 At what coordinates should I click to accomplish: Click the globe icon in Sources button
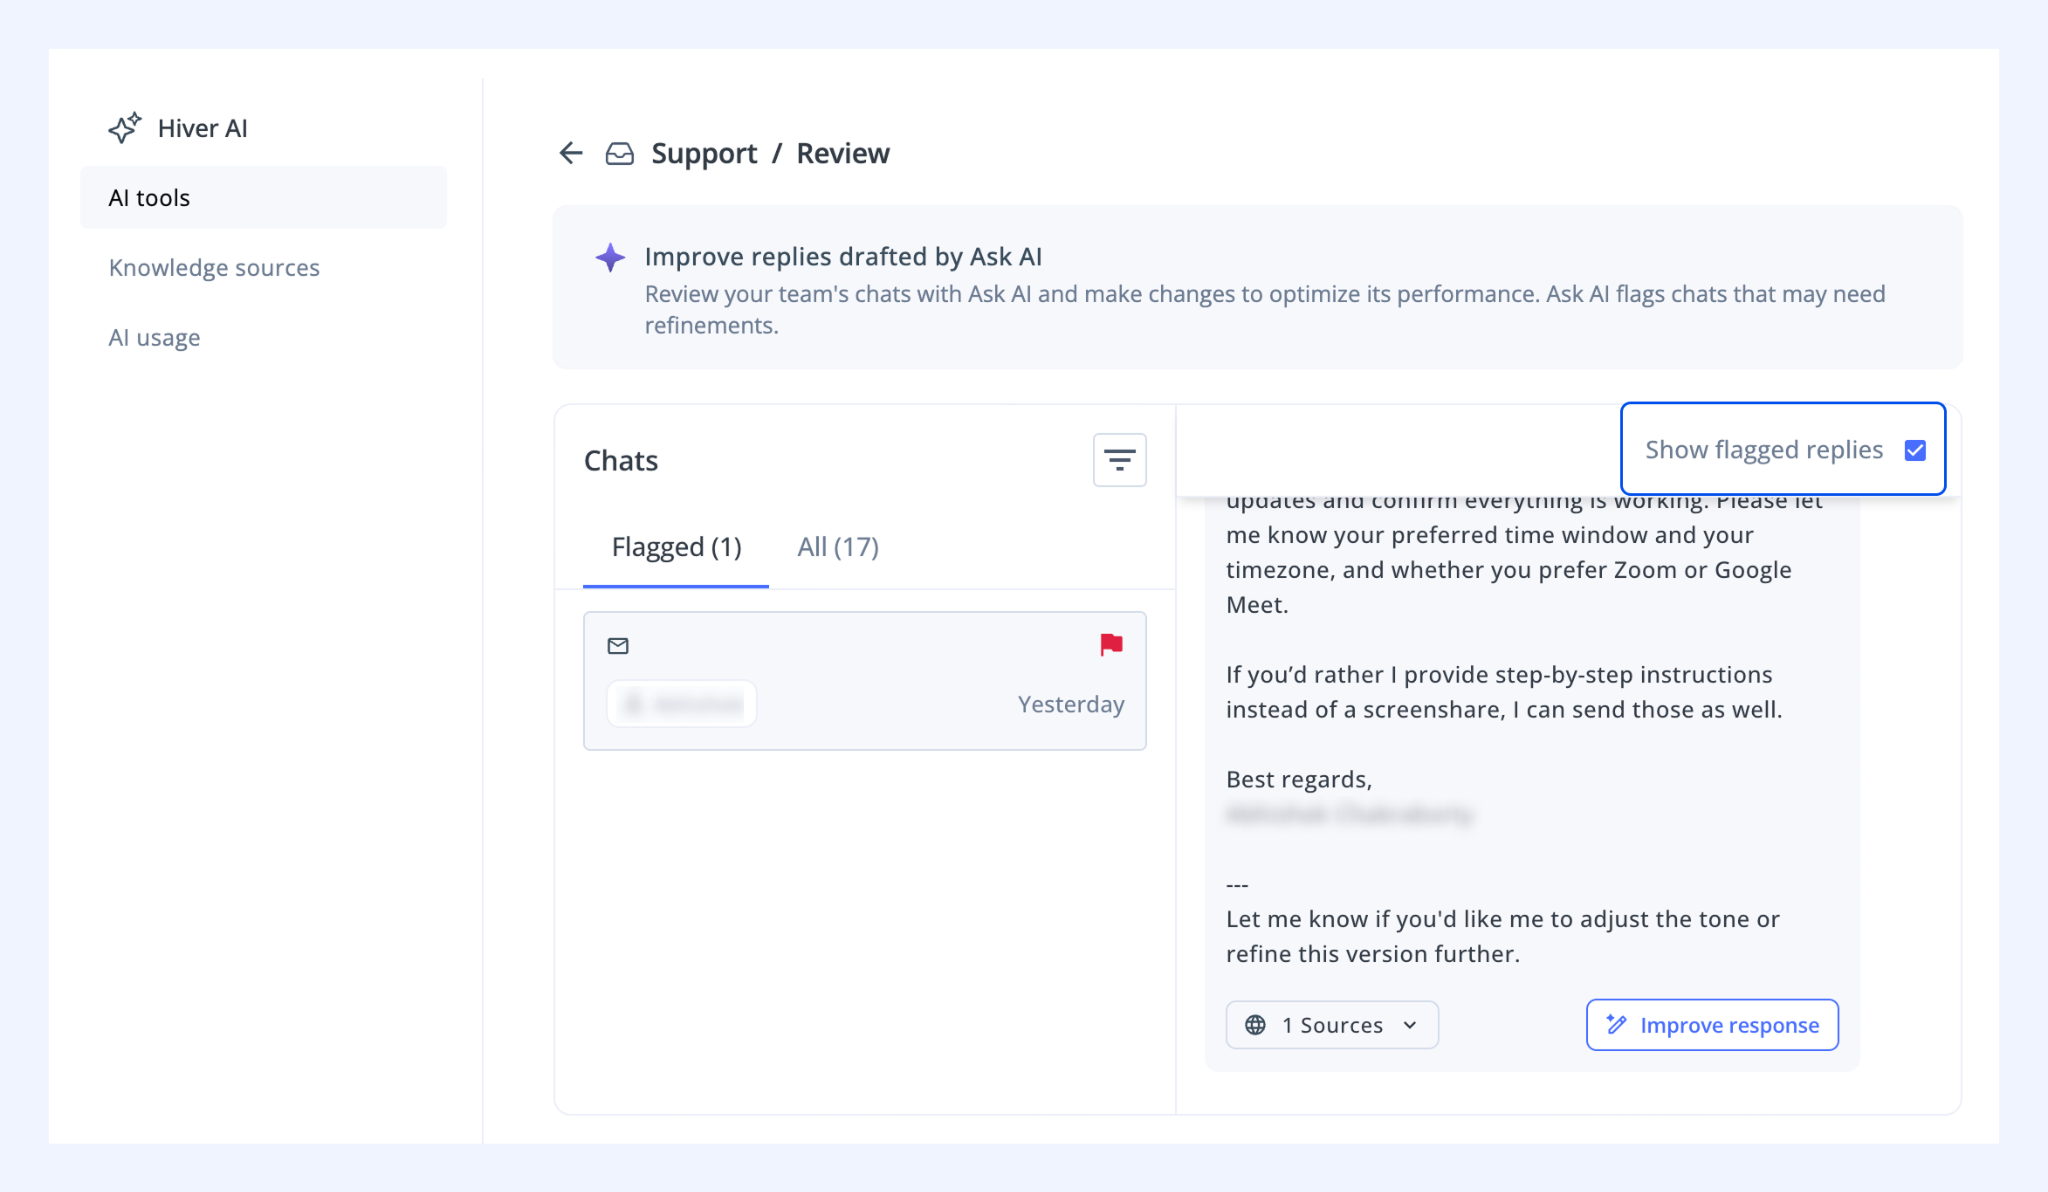click(x=1255, y=1025)
